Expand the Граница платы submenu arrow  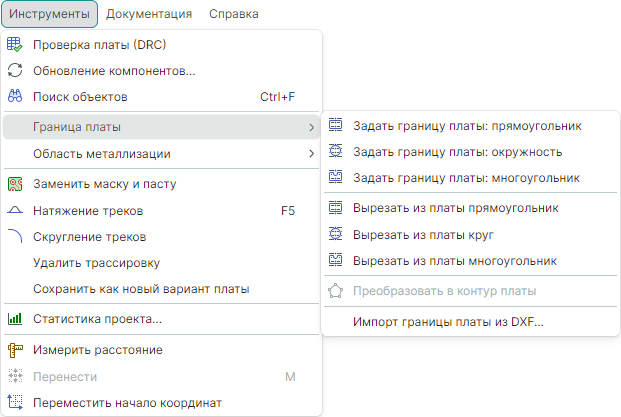[311, 127]
